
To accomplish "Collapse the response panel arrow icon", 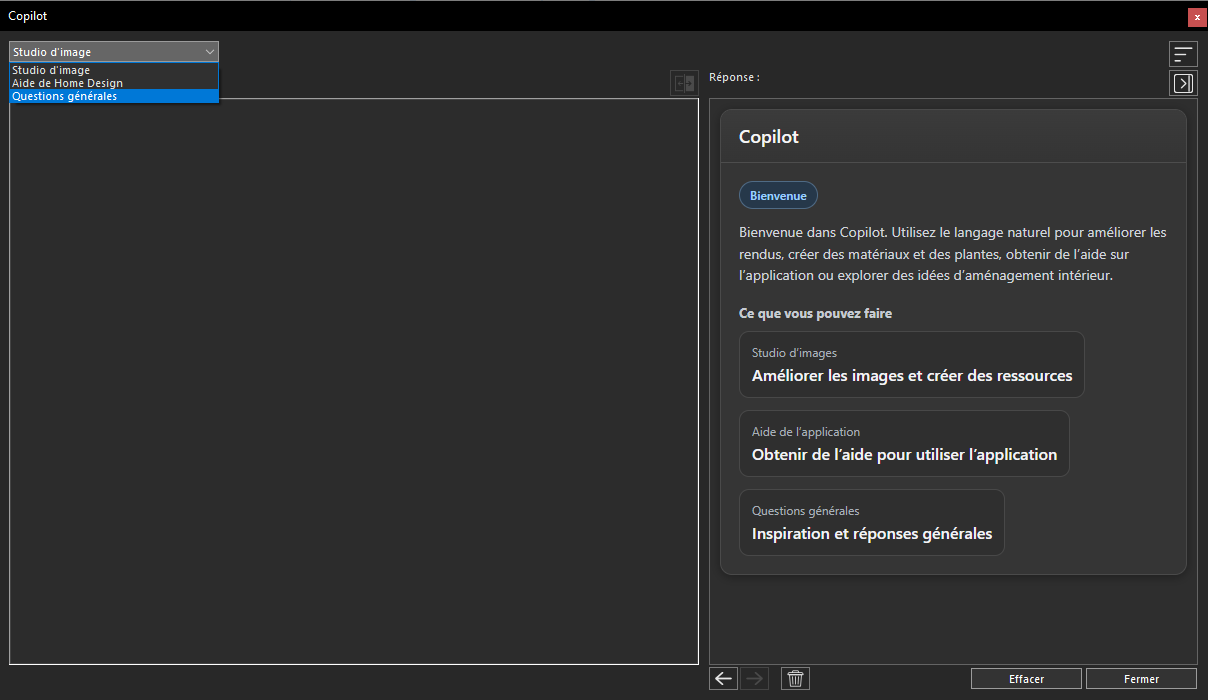I will pyautogui.click(x=1183, y=83).
